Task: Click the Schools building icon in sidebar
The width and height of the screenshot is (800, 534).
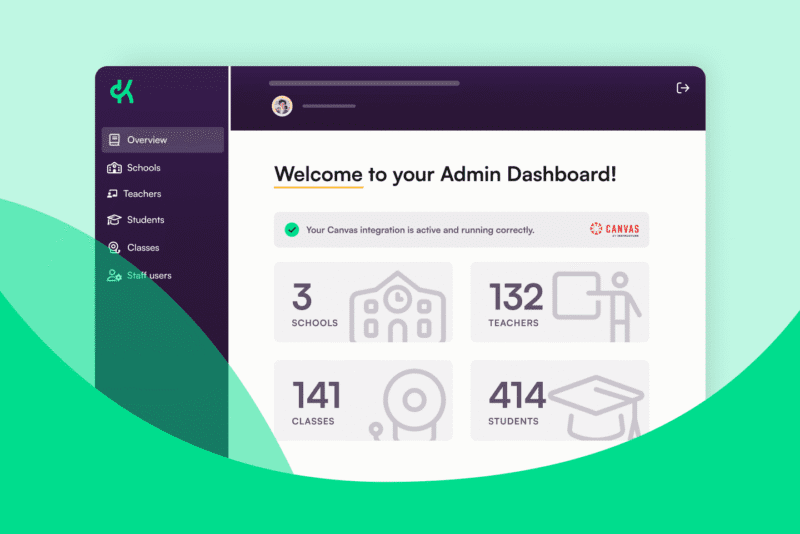Action: click(x=114, y=167)
